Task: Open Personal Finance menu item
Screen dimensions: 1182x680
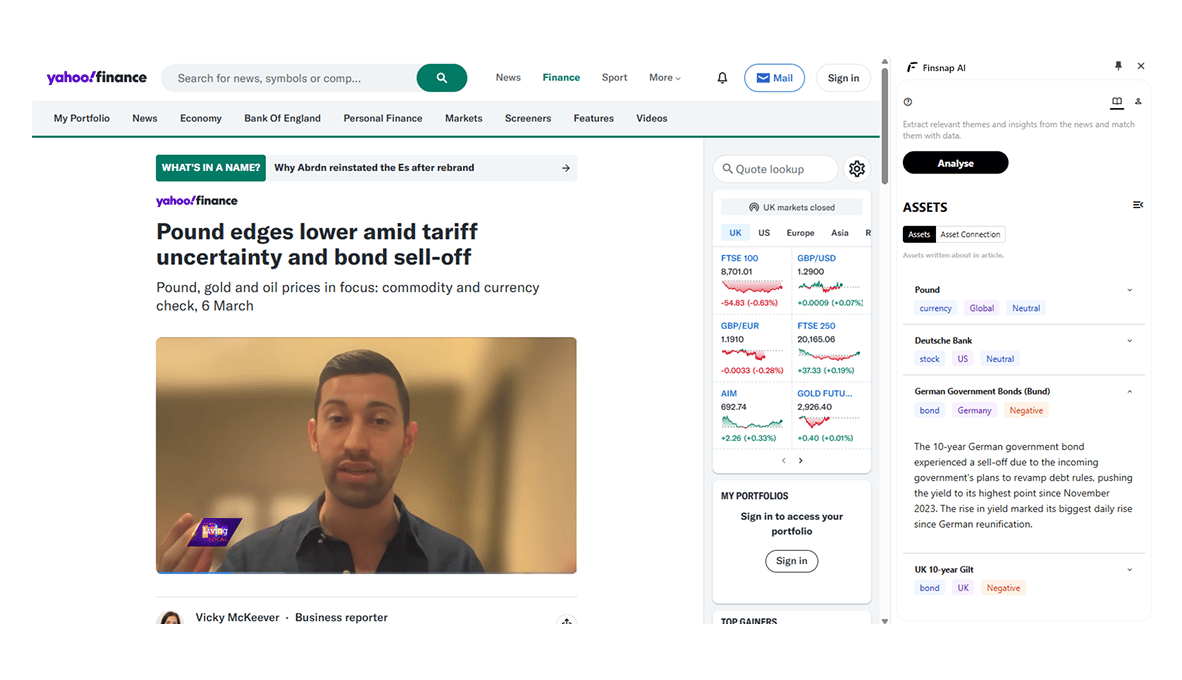Action: (383, 118)
